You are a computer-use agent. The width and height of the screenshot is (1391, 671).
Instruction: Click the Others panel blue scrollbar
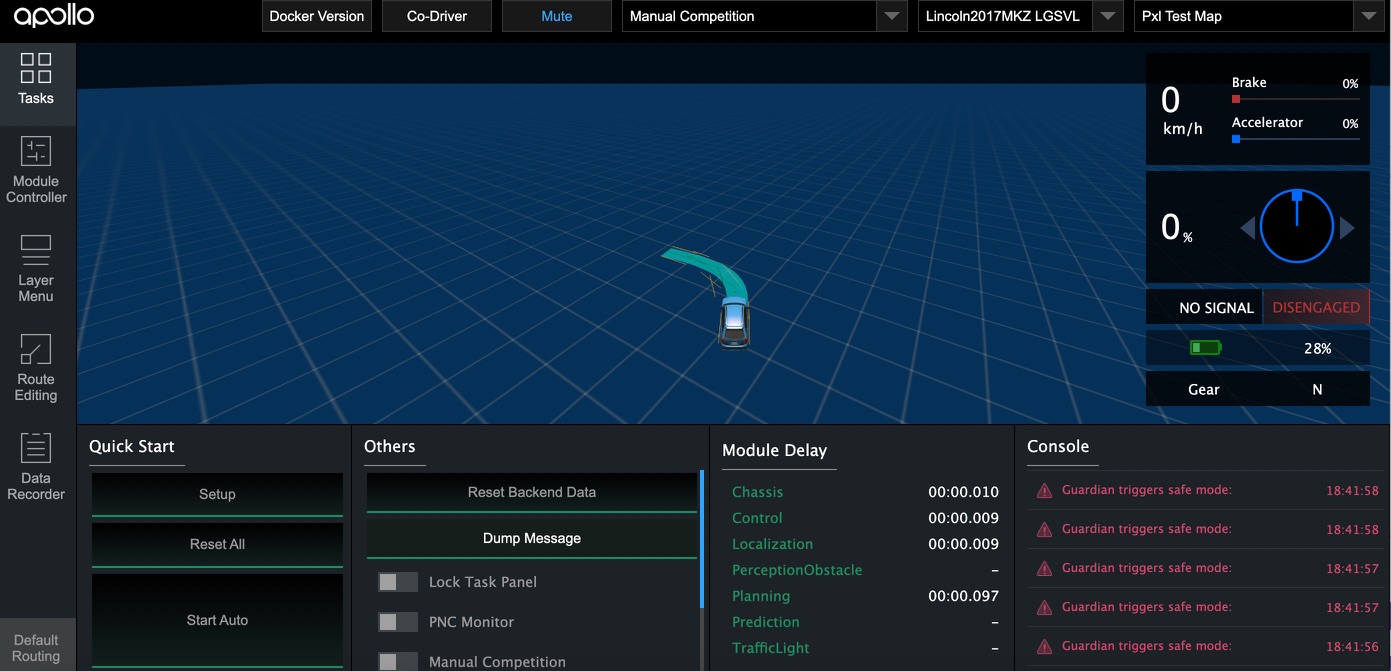click(702, 538)
